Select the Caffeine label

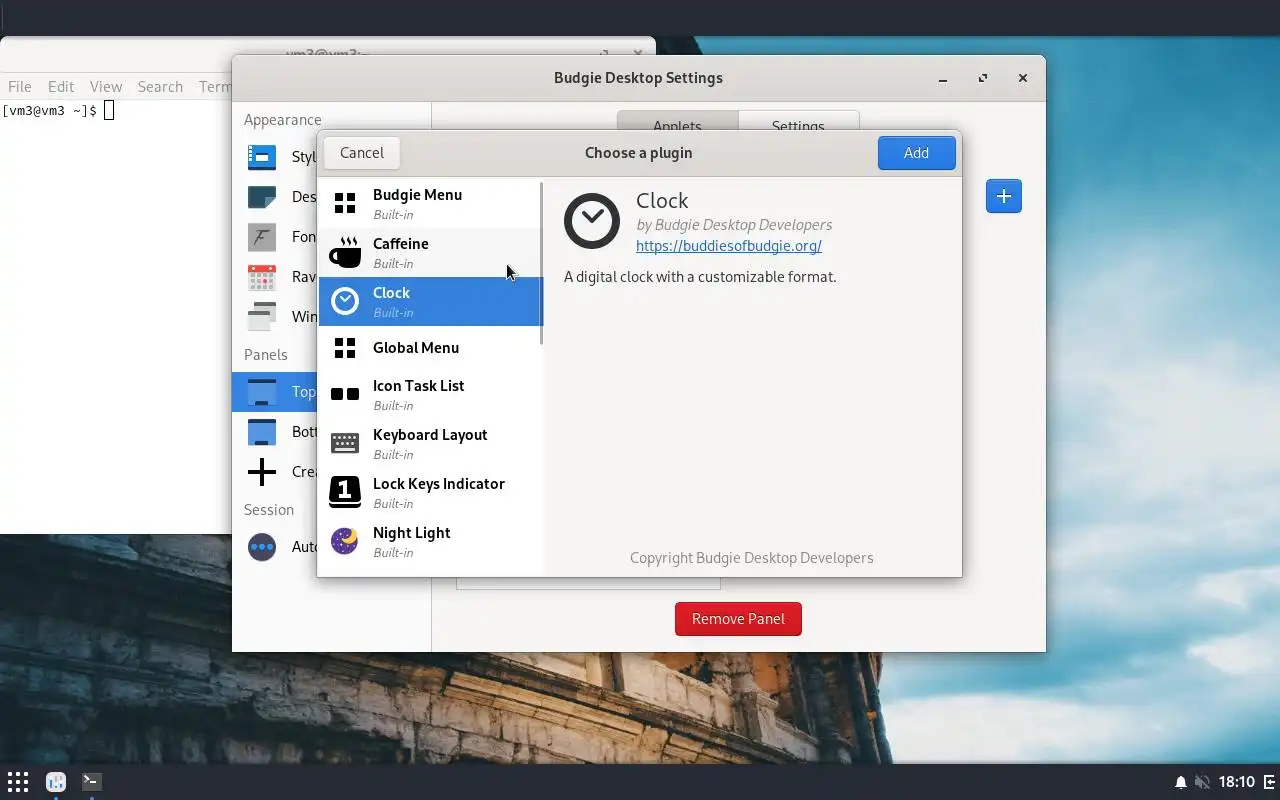(x=401, y=244)
